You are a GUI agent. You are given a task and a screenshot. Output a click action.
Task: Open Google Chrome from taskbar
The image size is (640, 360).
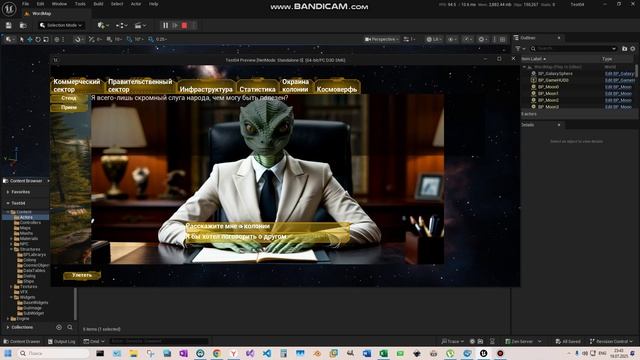pyautogui.click(x=217, y=353)
